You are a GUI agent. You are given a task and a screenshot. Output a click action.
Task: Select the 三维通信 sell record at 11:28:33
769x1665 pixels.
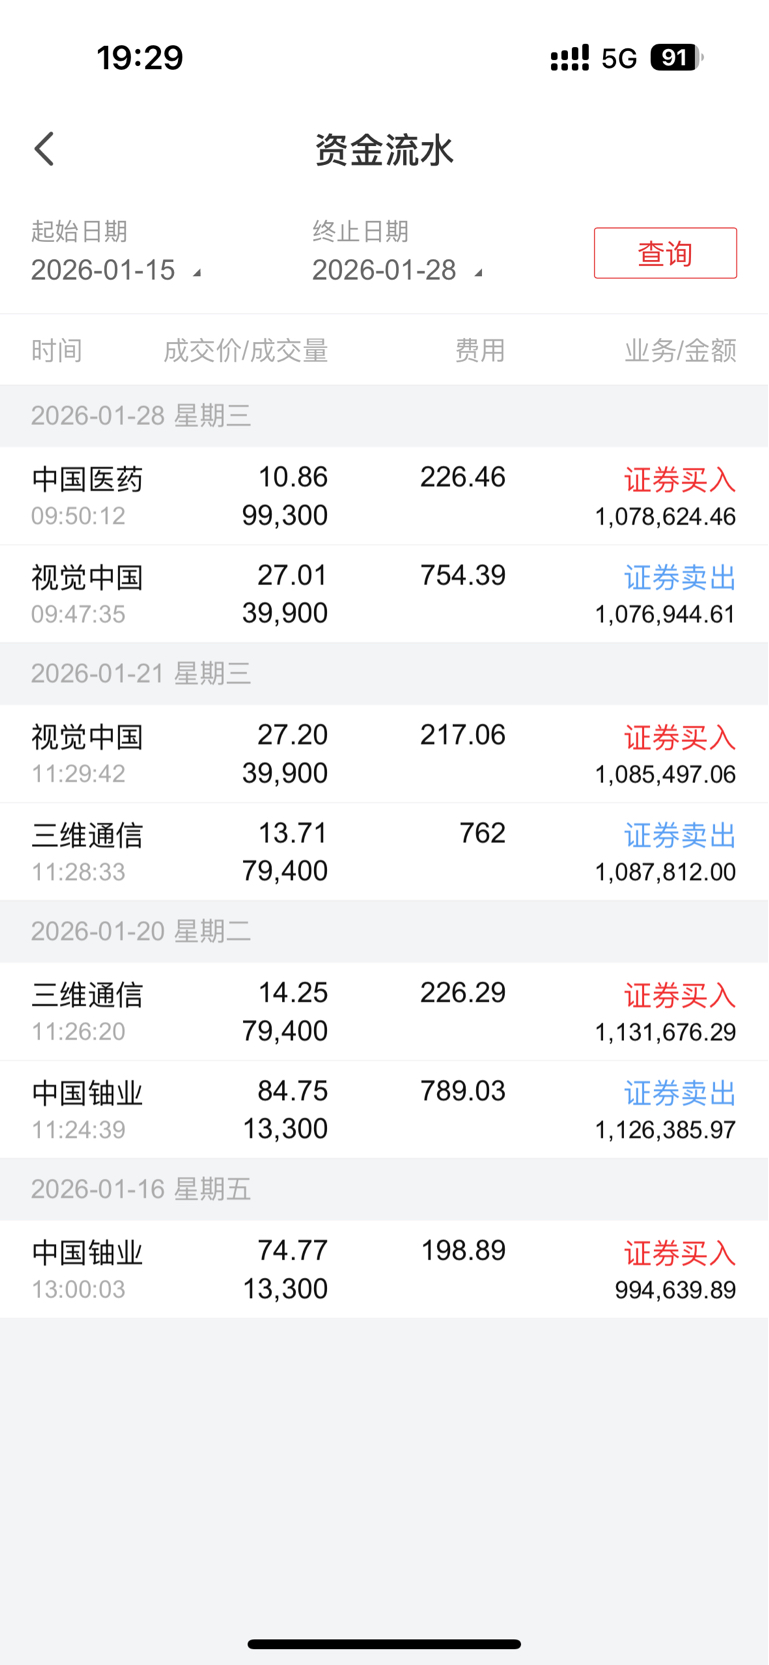pyautogui.click(x=384, y=852)
